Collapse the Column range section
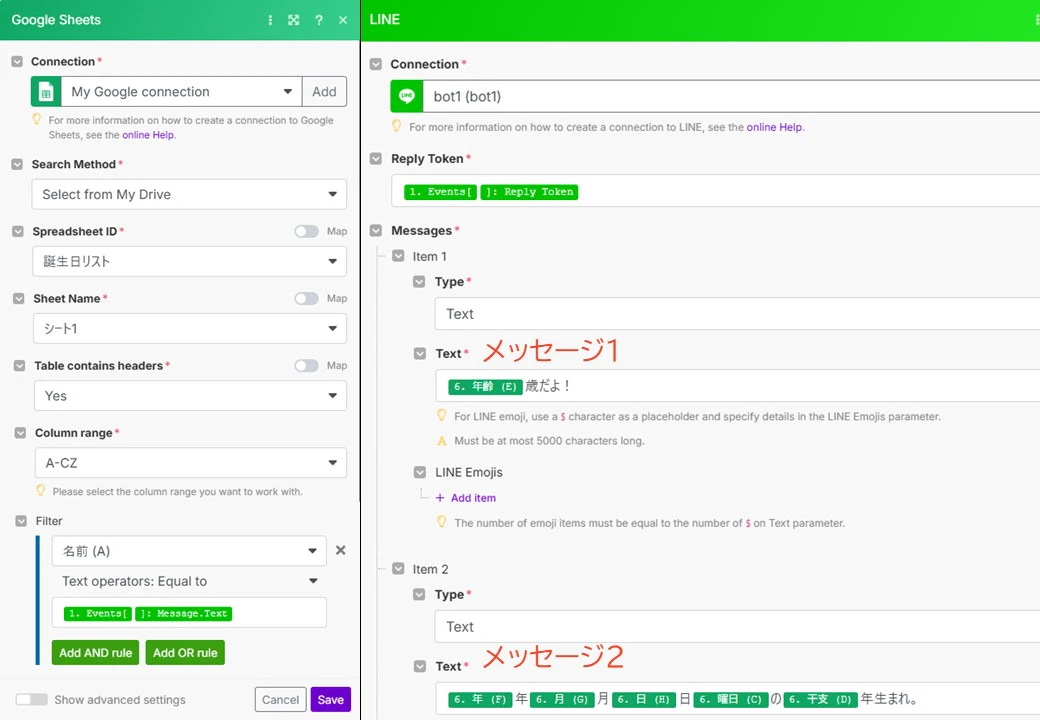This screenshot has height=720, width=1040. point(20,433)
